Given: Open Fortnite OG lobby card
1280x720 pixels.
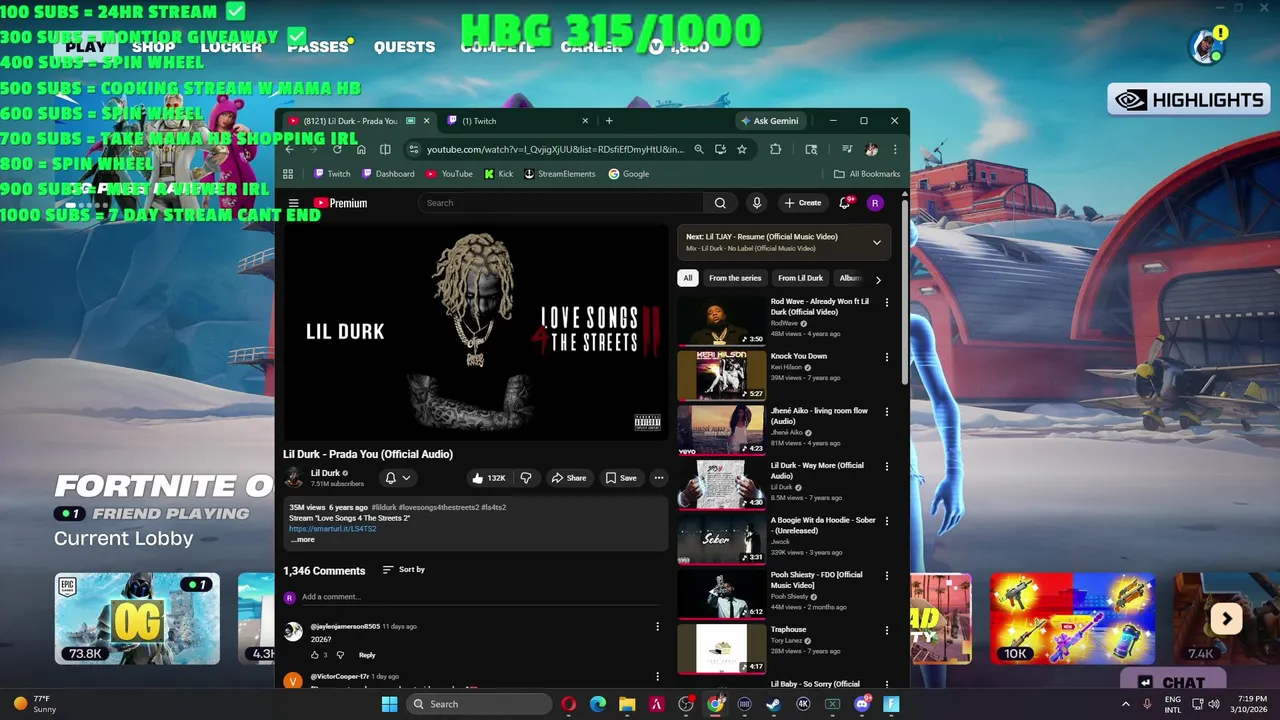Looking at the screenshot, I should tap(137, 619).
